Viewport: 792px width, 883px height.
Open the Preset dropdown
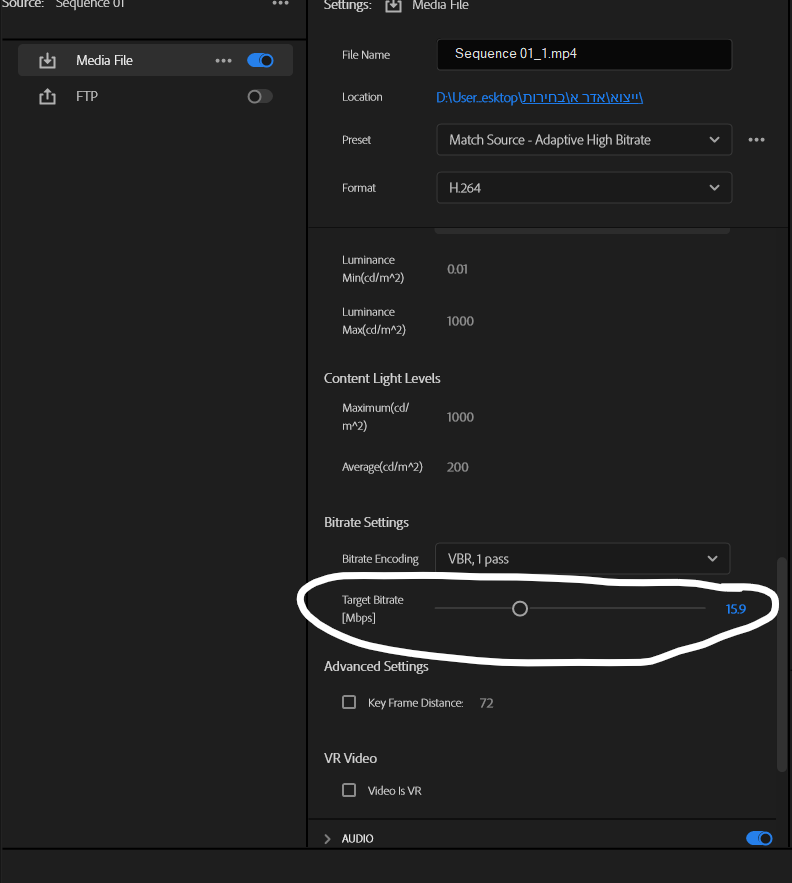(583, 140)
